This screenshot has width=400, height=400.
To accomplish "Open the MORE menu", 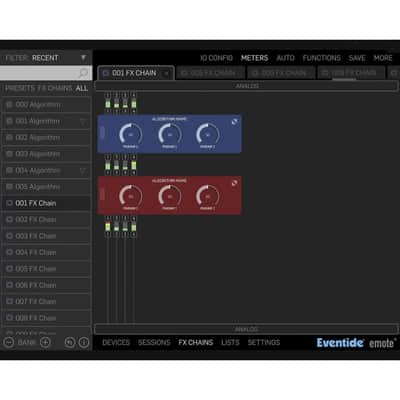I will point(383,58).
